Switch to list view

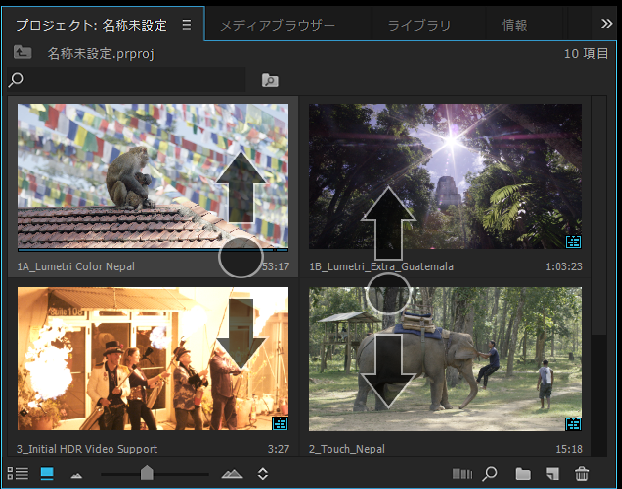(x=18, y=473)
